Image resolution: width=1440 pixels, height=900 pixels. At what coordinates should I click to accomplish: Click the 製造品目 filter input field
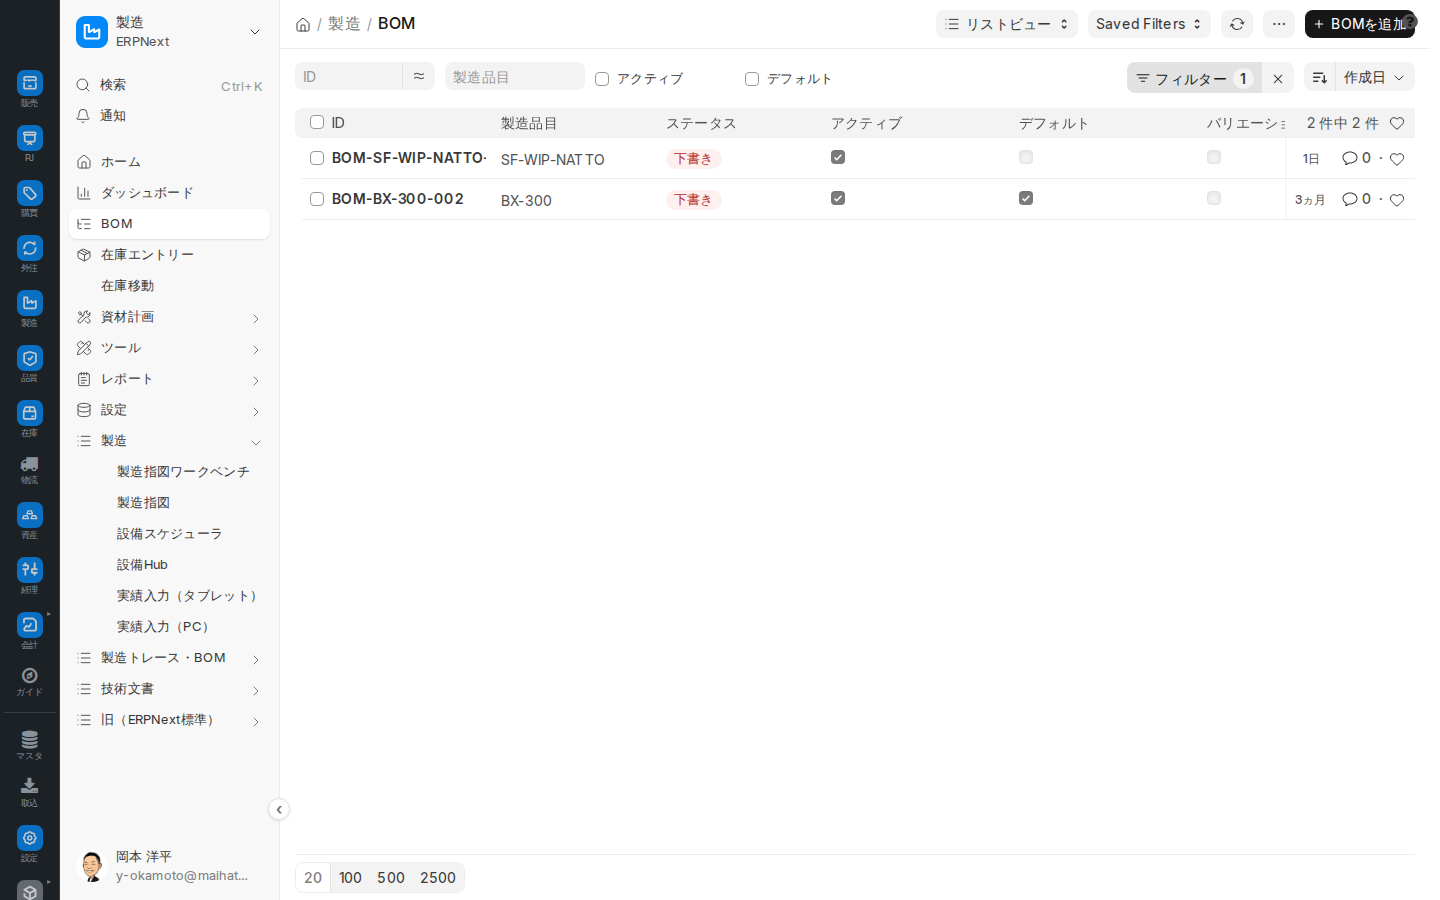click(x=515, y=76)
